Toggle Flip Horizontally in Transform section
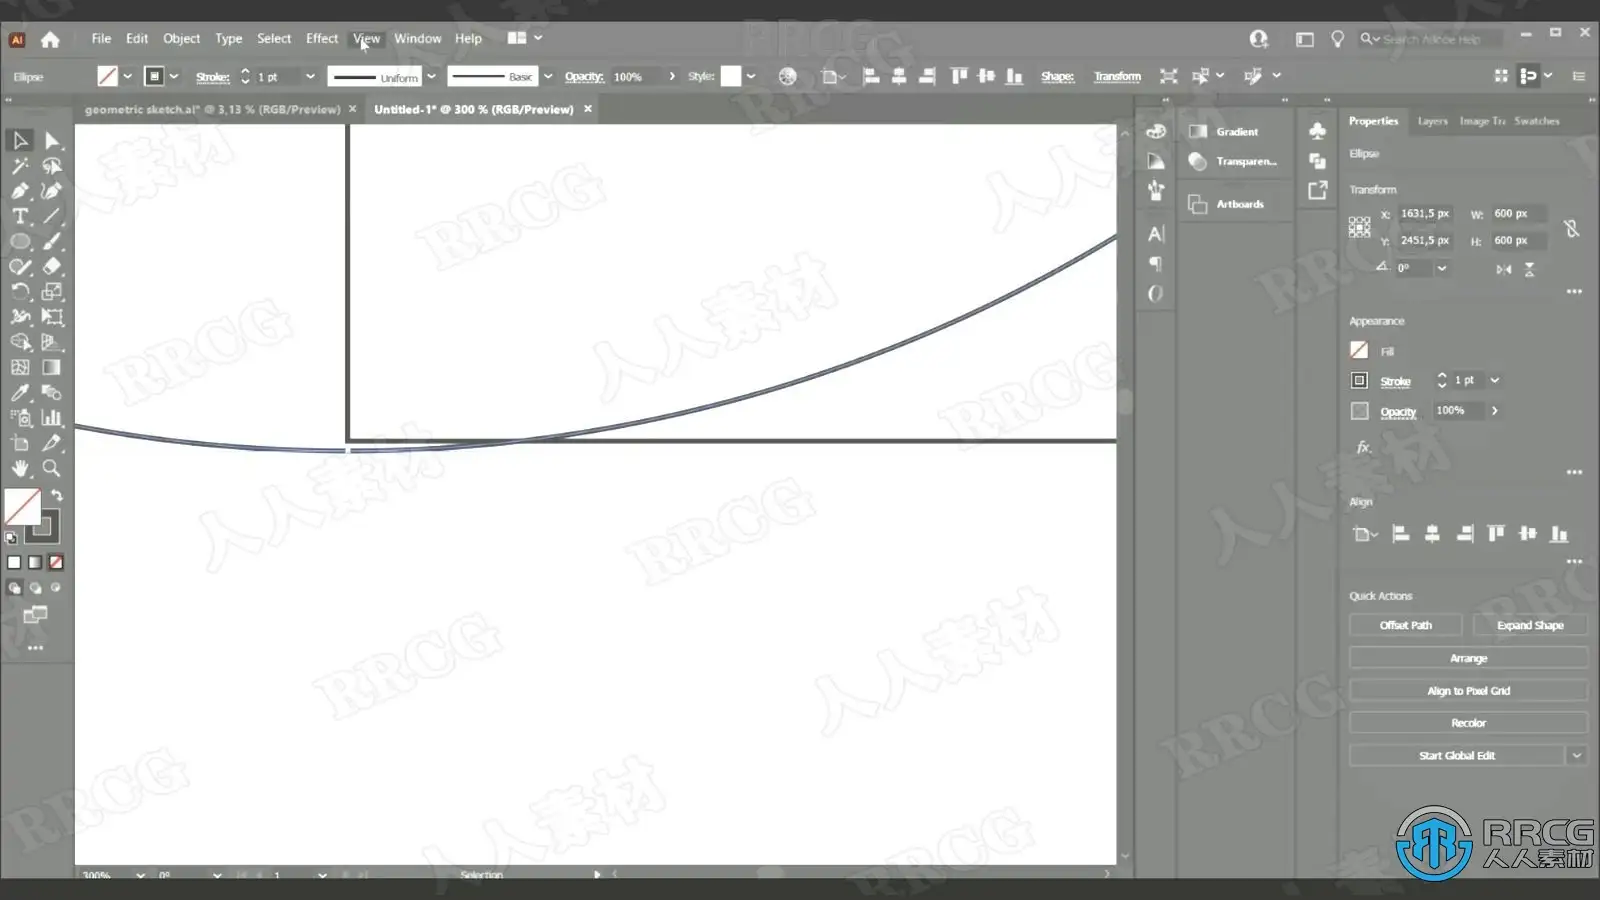 click(x=1504, y=269)
